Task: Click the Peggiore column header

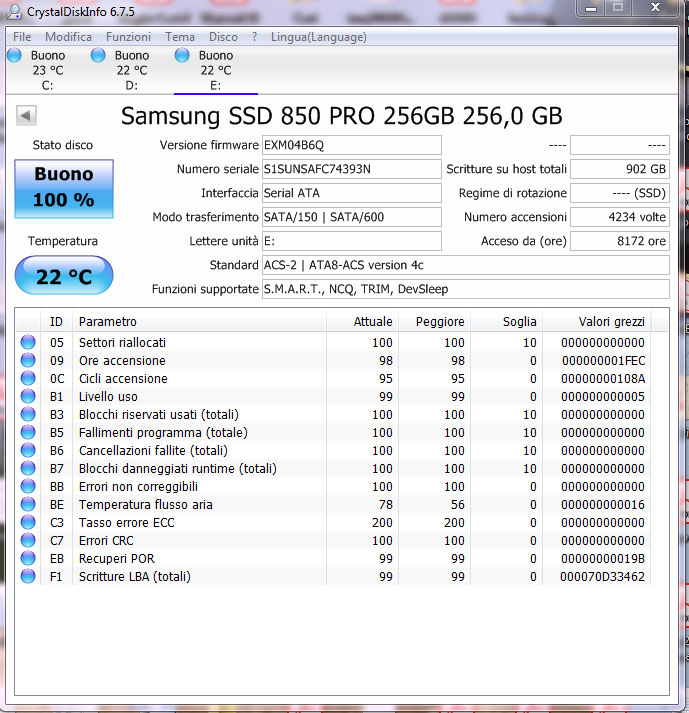Action: coord(435,321)
